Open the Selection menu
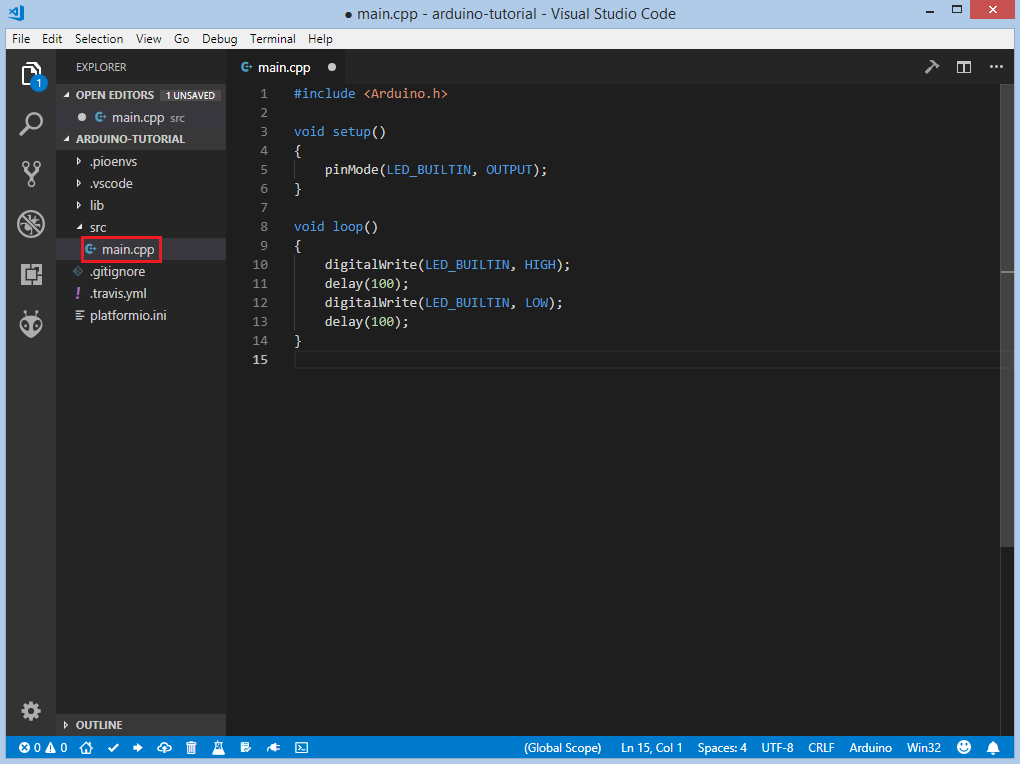Image resolution: width=1020 pixels, height=764 pixels. tap(99, 38)
